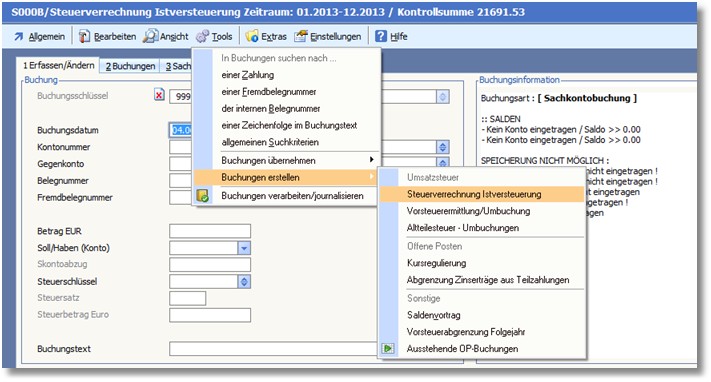
Task: Open the Ansicht magnifier icon
Action: pyautogui.click(x=150, y=36)
